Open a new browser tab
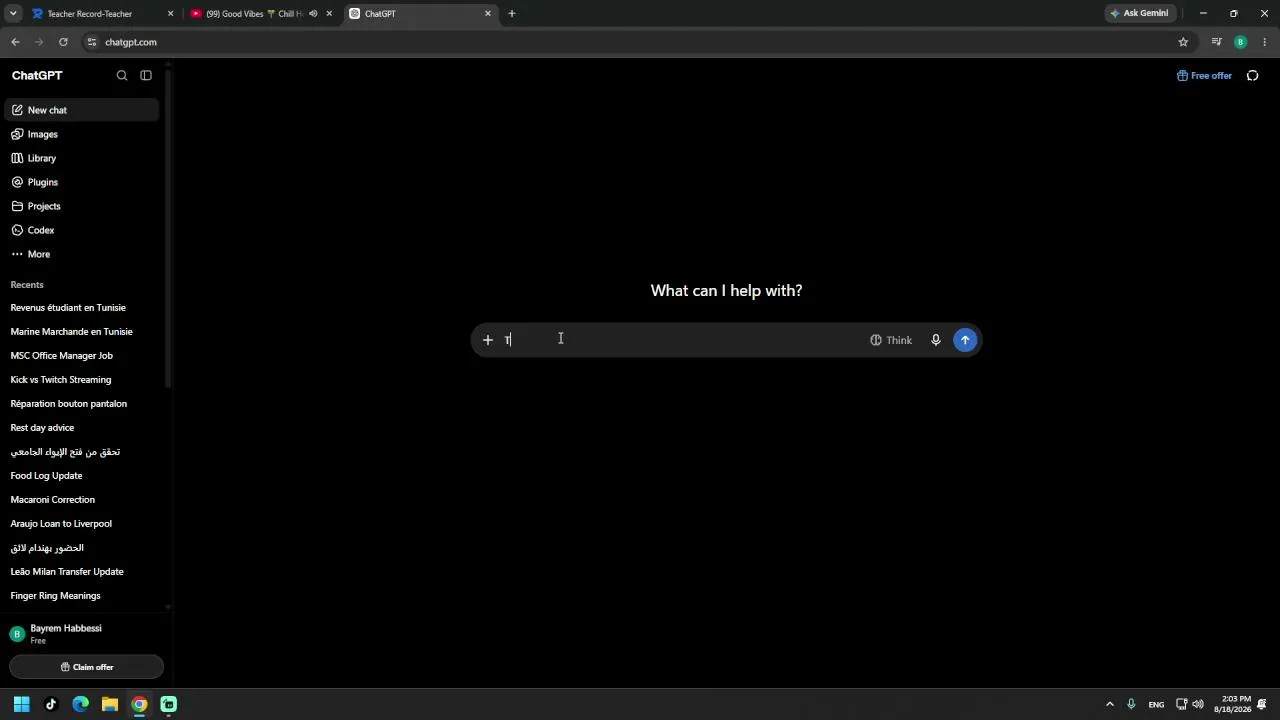The width and height of the screenshot is (1280, 720). (x=512, y=14)
